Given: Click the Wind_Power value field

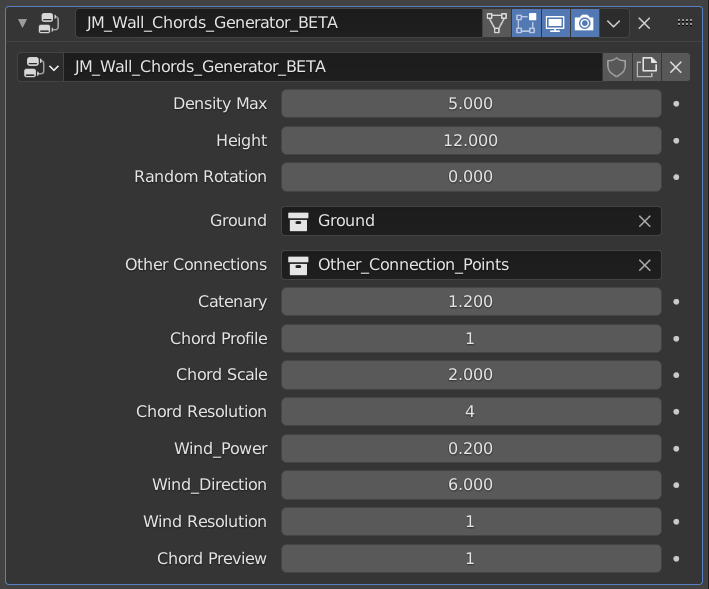Looking at the screenshot, I should (471, 448).
